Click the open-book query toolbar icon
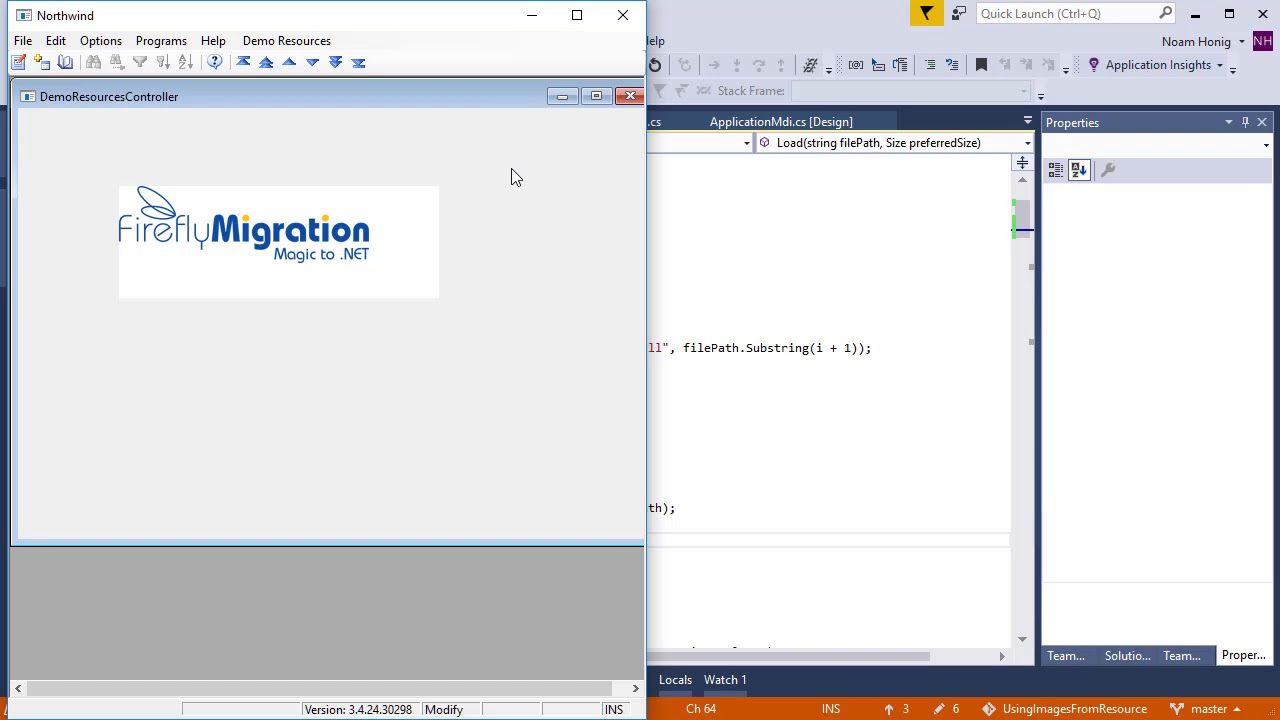The height and width of the screenshot is (720, 1280). tap(65, 62)
